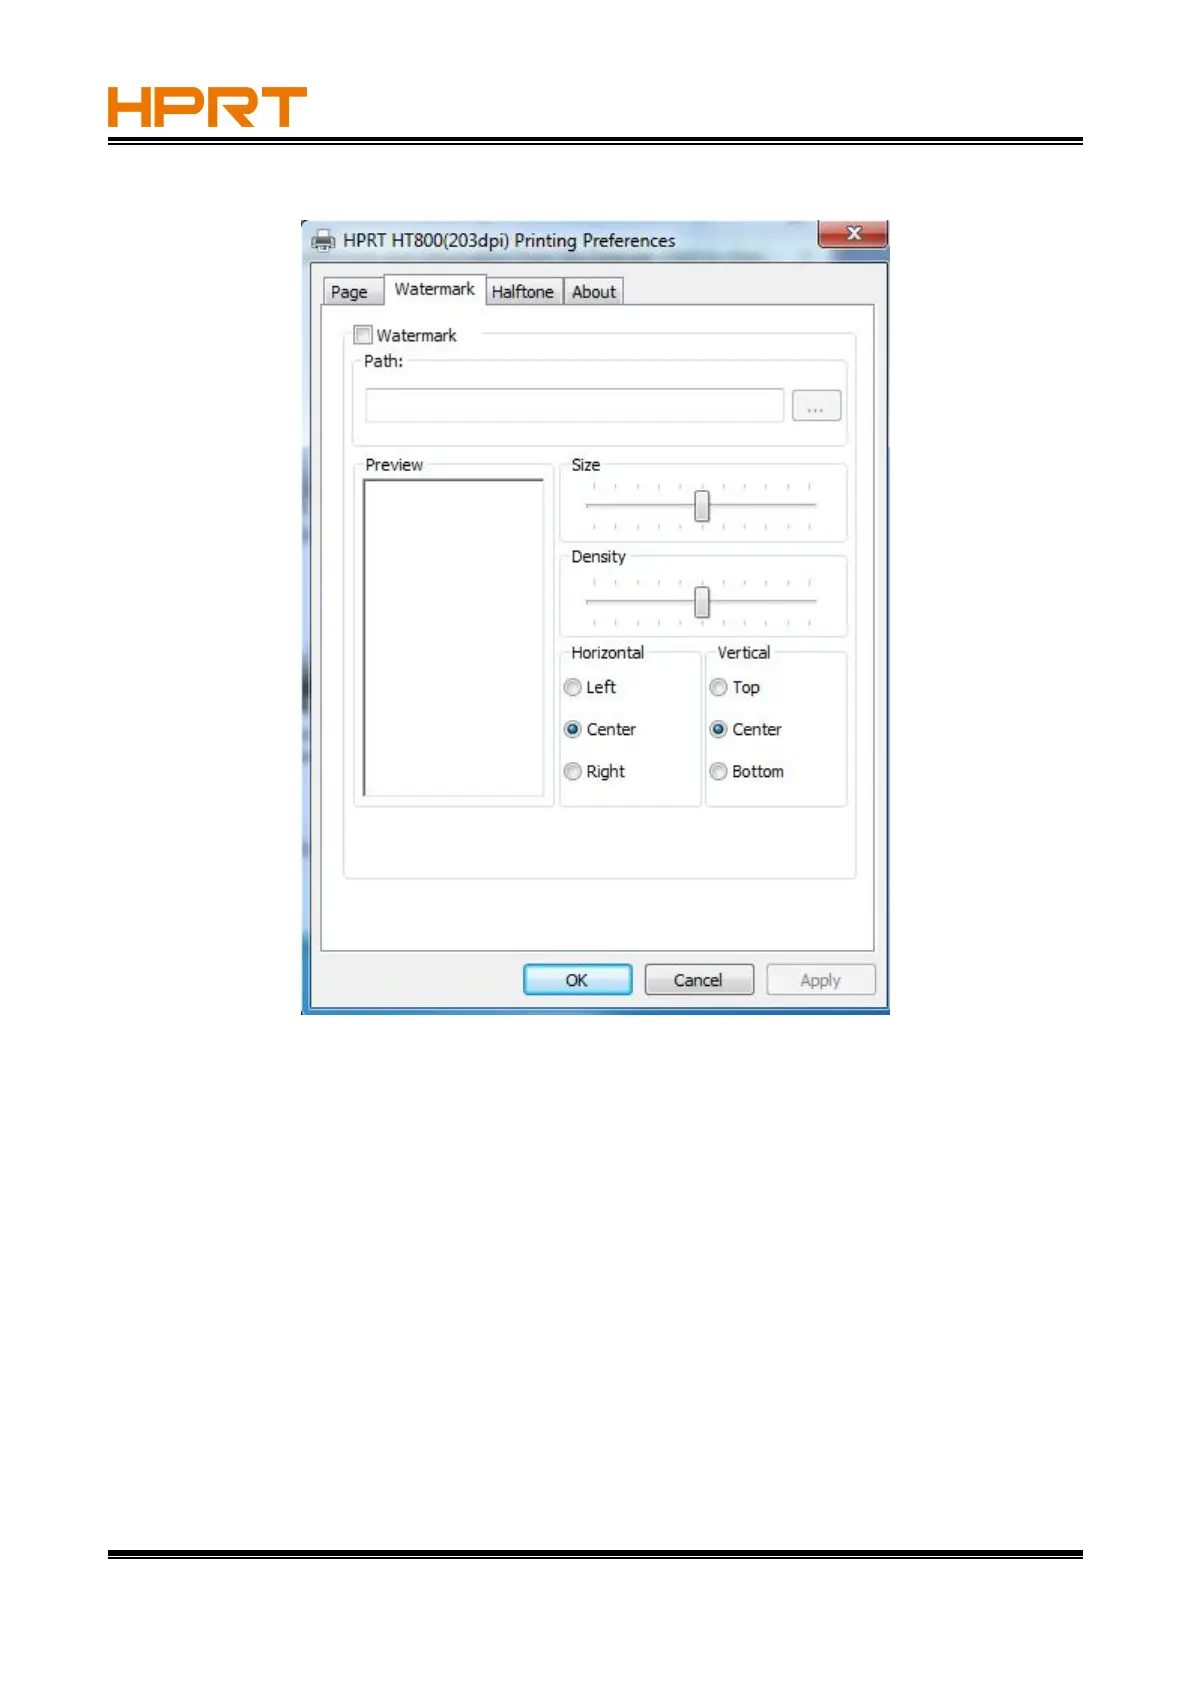Confirm settings with the OK button
This screenshot has width=1191, height=1684.
[577, 980]
